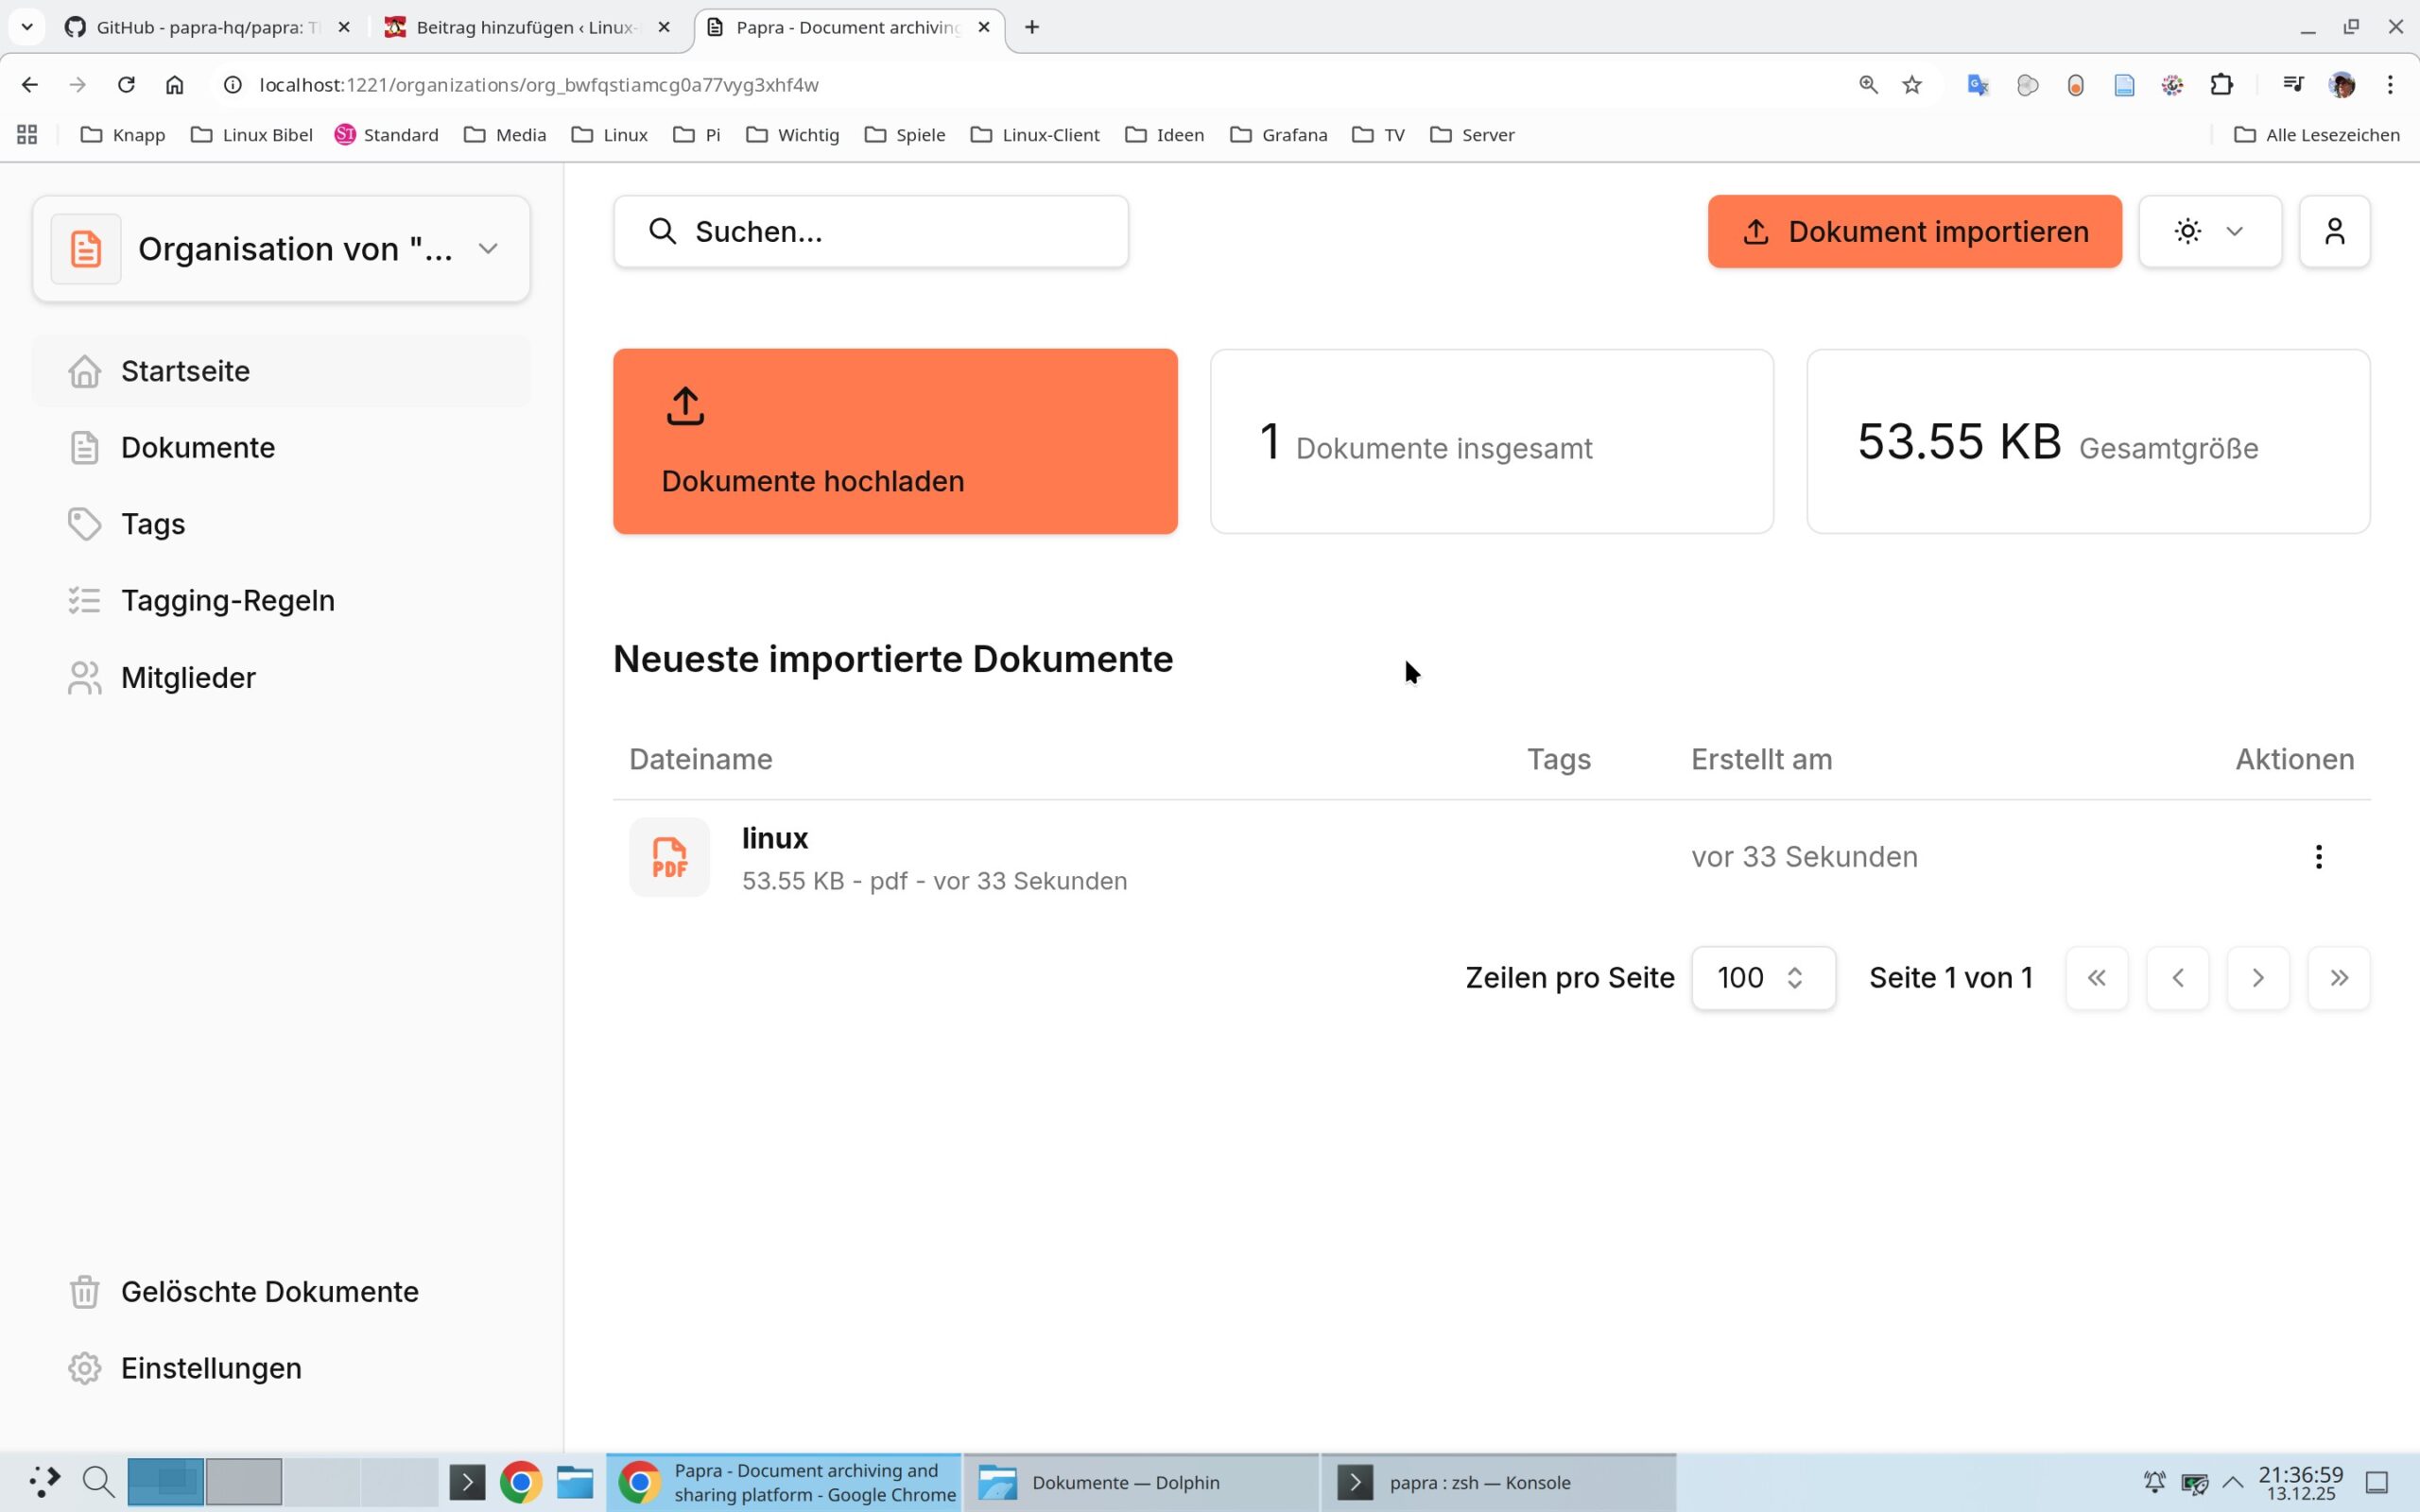Open the Chrome extensions puzzle icon
The width and height of the screenshot is (2420, 1512).
pos(2221,85)
